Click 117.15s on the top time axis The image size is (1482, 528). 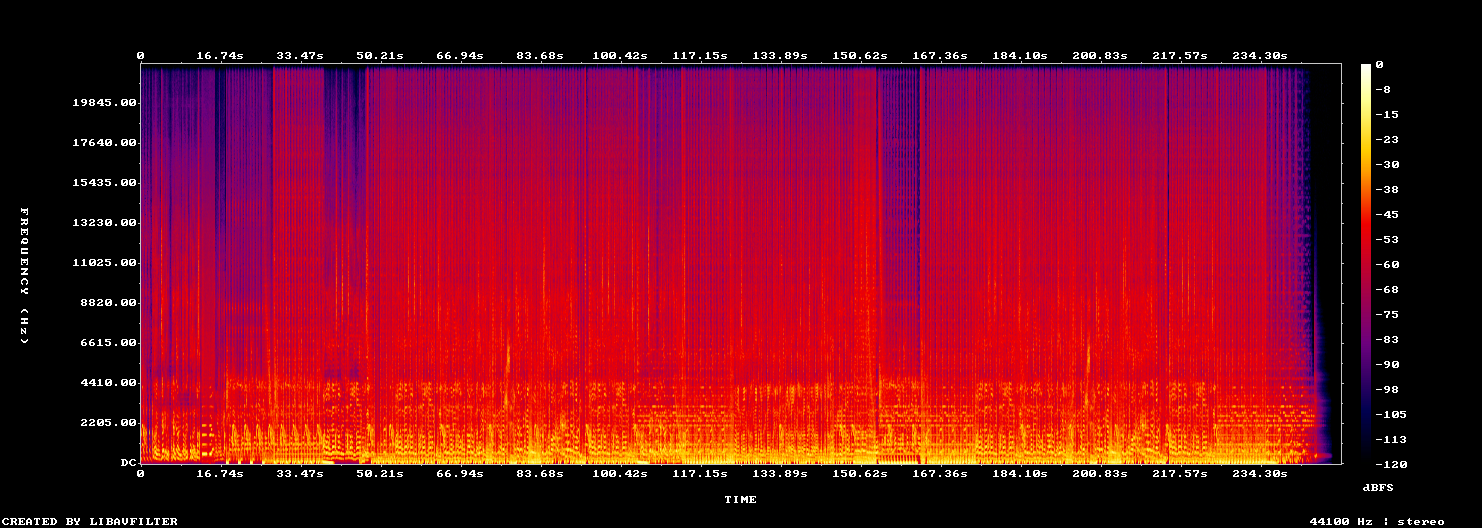click(x=700, y=55)
